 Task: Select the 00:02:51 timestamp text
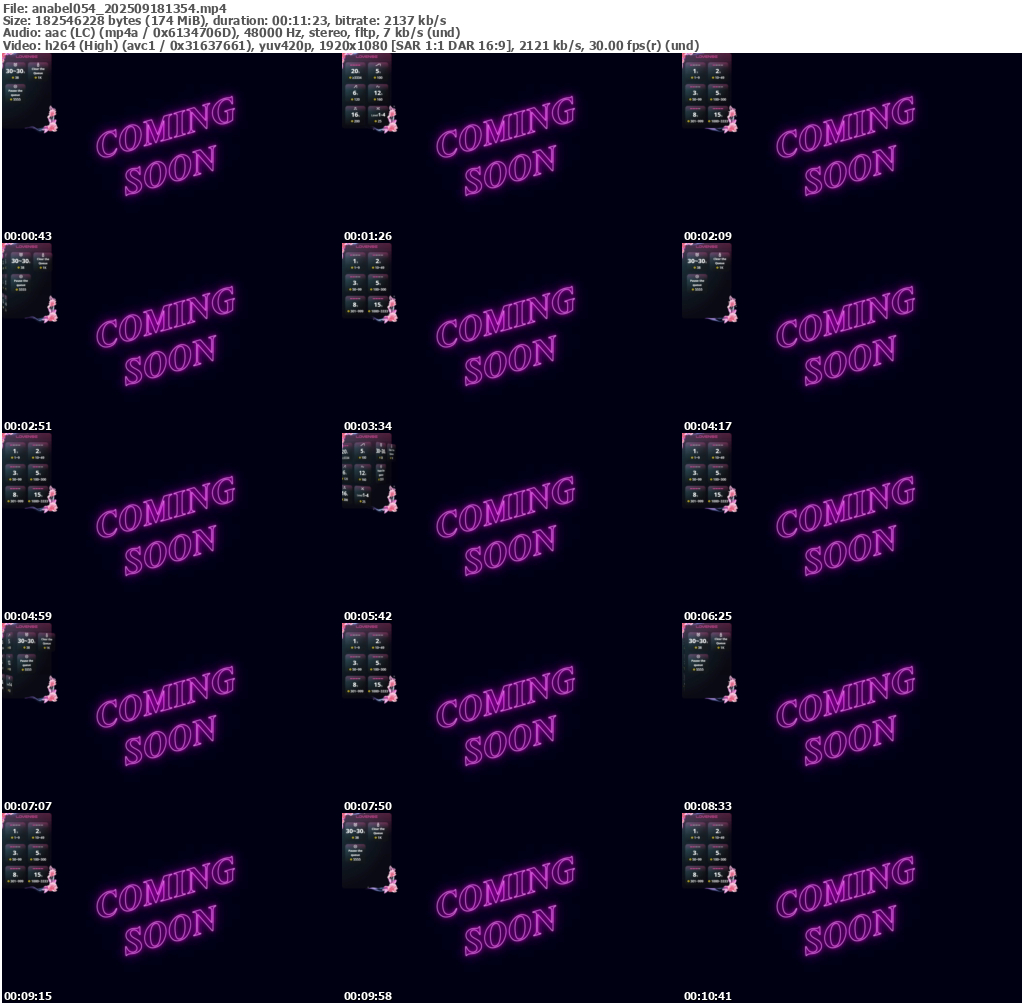(27, 426)
